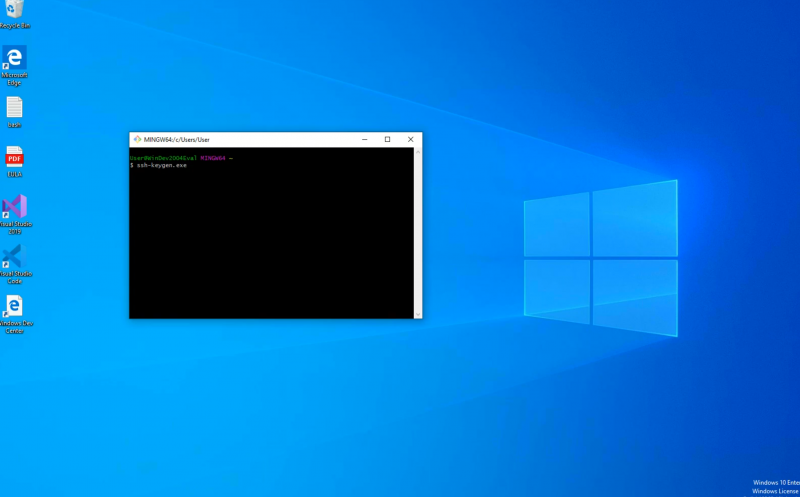
Task: Select the Visual Studio Code desktop shortcut
Action: tap(15, 264)
